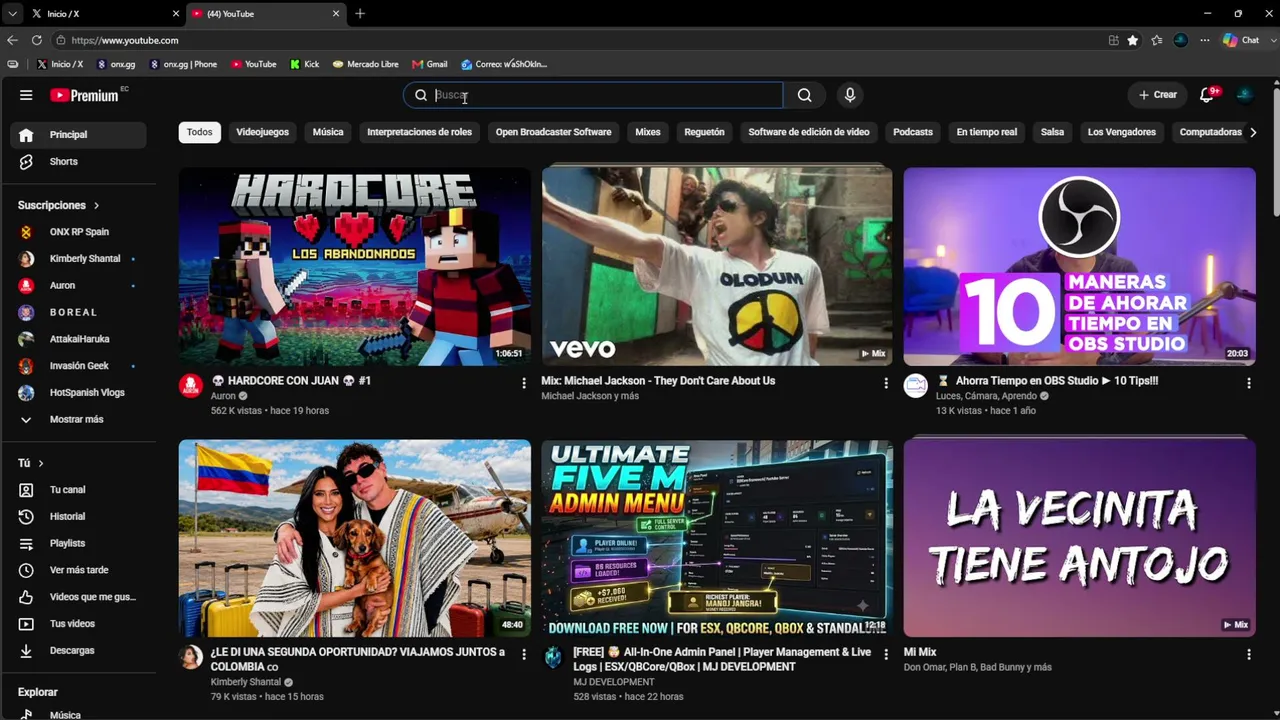Expand the Tú section
This screenshot has width=1280, height=720.
point(31,463)
